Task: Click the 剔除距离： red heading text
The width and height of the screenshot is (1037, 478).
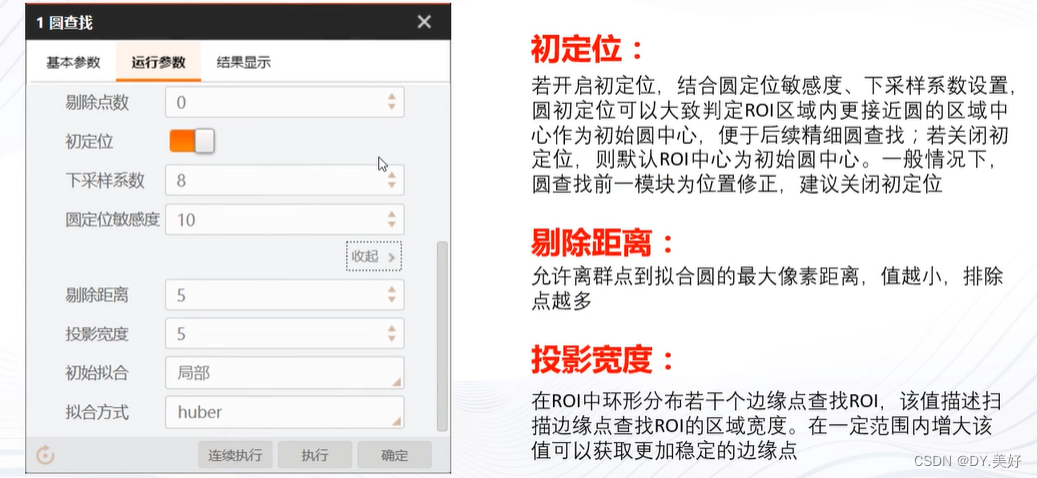Action: click(603, 243)
